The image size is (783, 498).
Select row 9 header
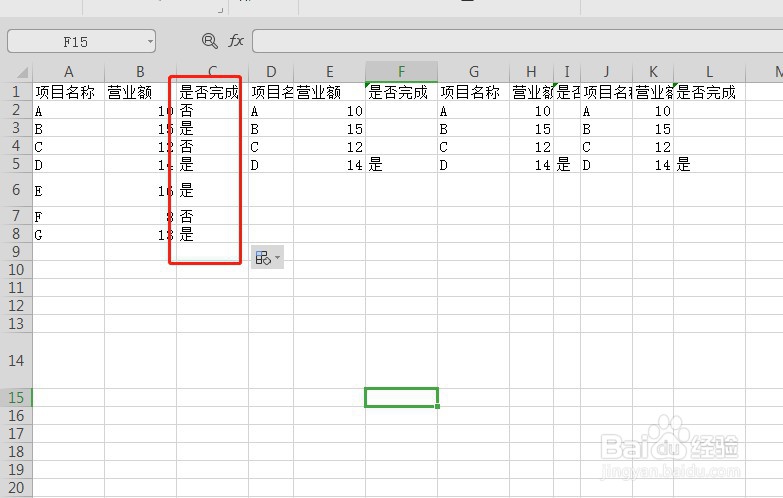[16, 252]
